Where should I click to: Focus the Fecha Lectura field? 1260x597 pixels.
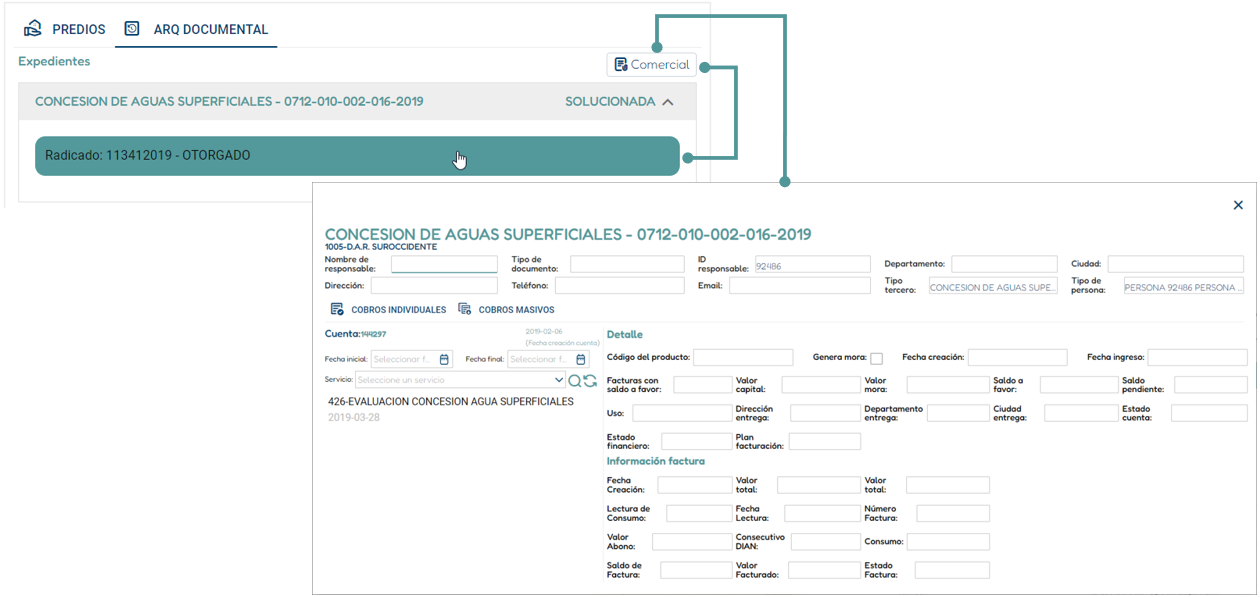[x=822, y=513]
